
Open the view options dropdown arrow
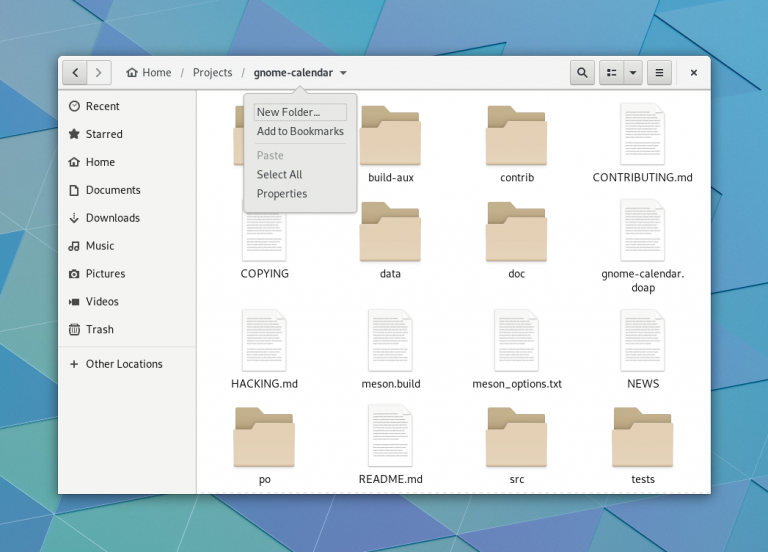point(633,73)
